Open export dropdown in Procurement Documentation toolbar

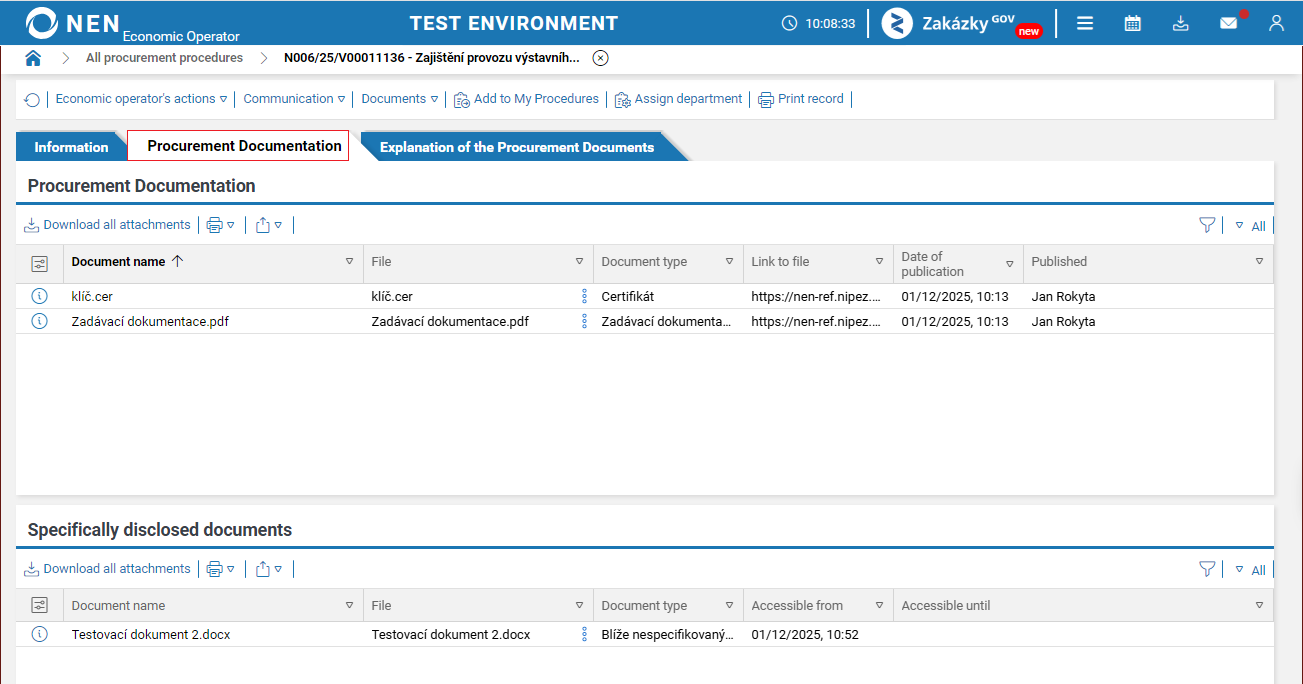click(x=269, y=225)
